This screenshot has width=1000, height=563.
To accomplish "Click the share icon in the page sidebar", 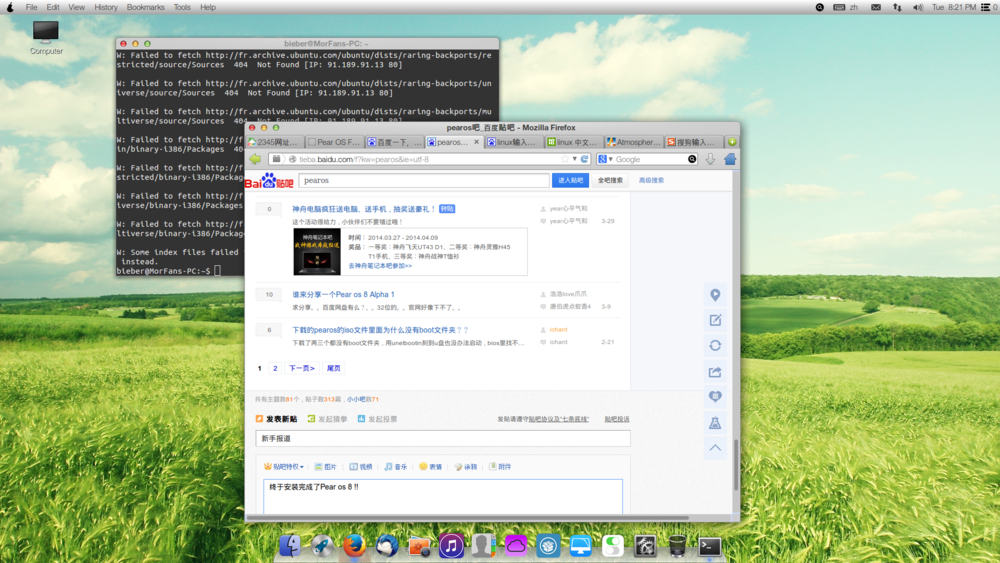I will [715, 372].
